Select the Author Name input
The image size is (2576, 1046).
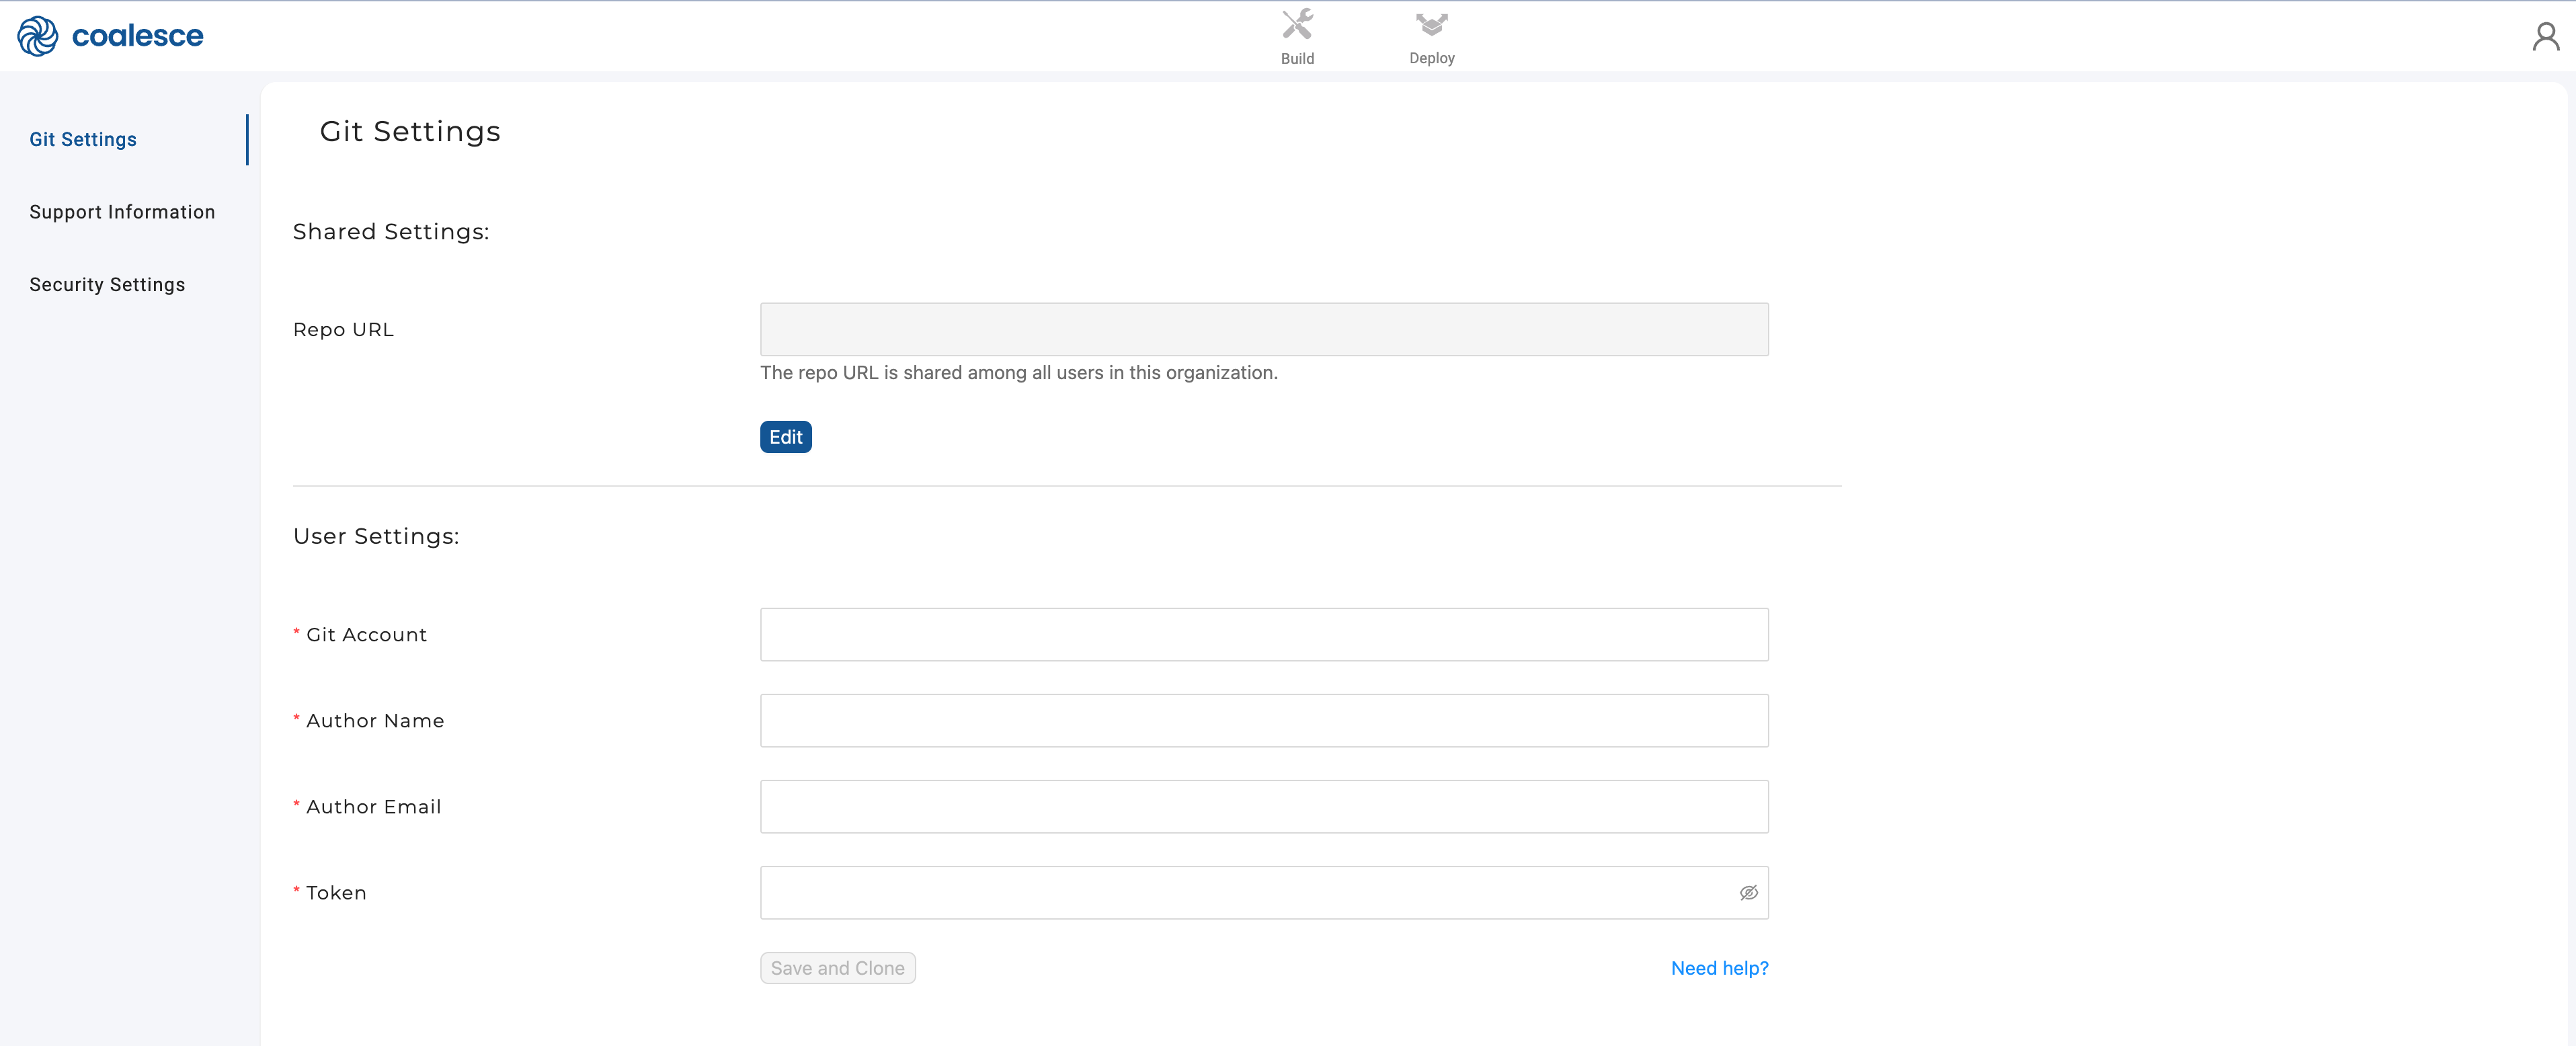coord(1263,721)
